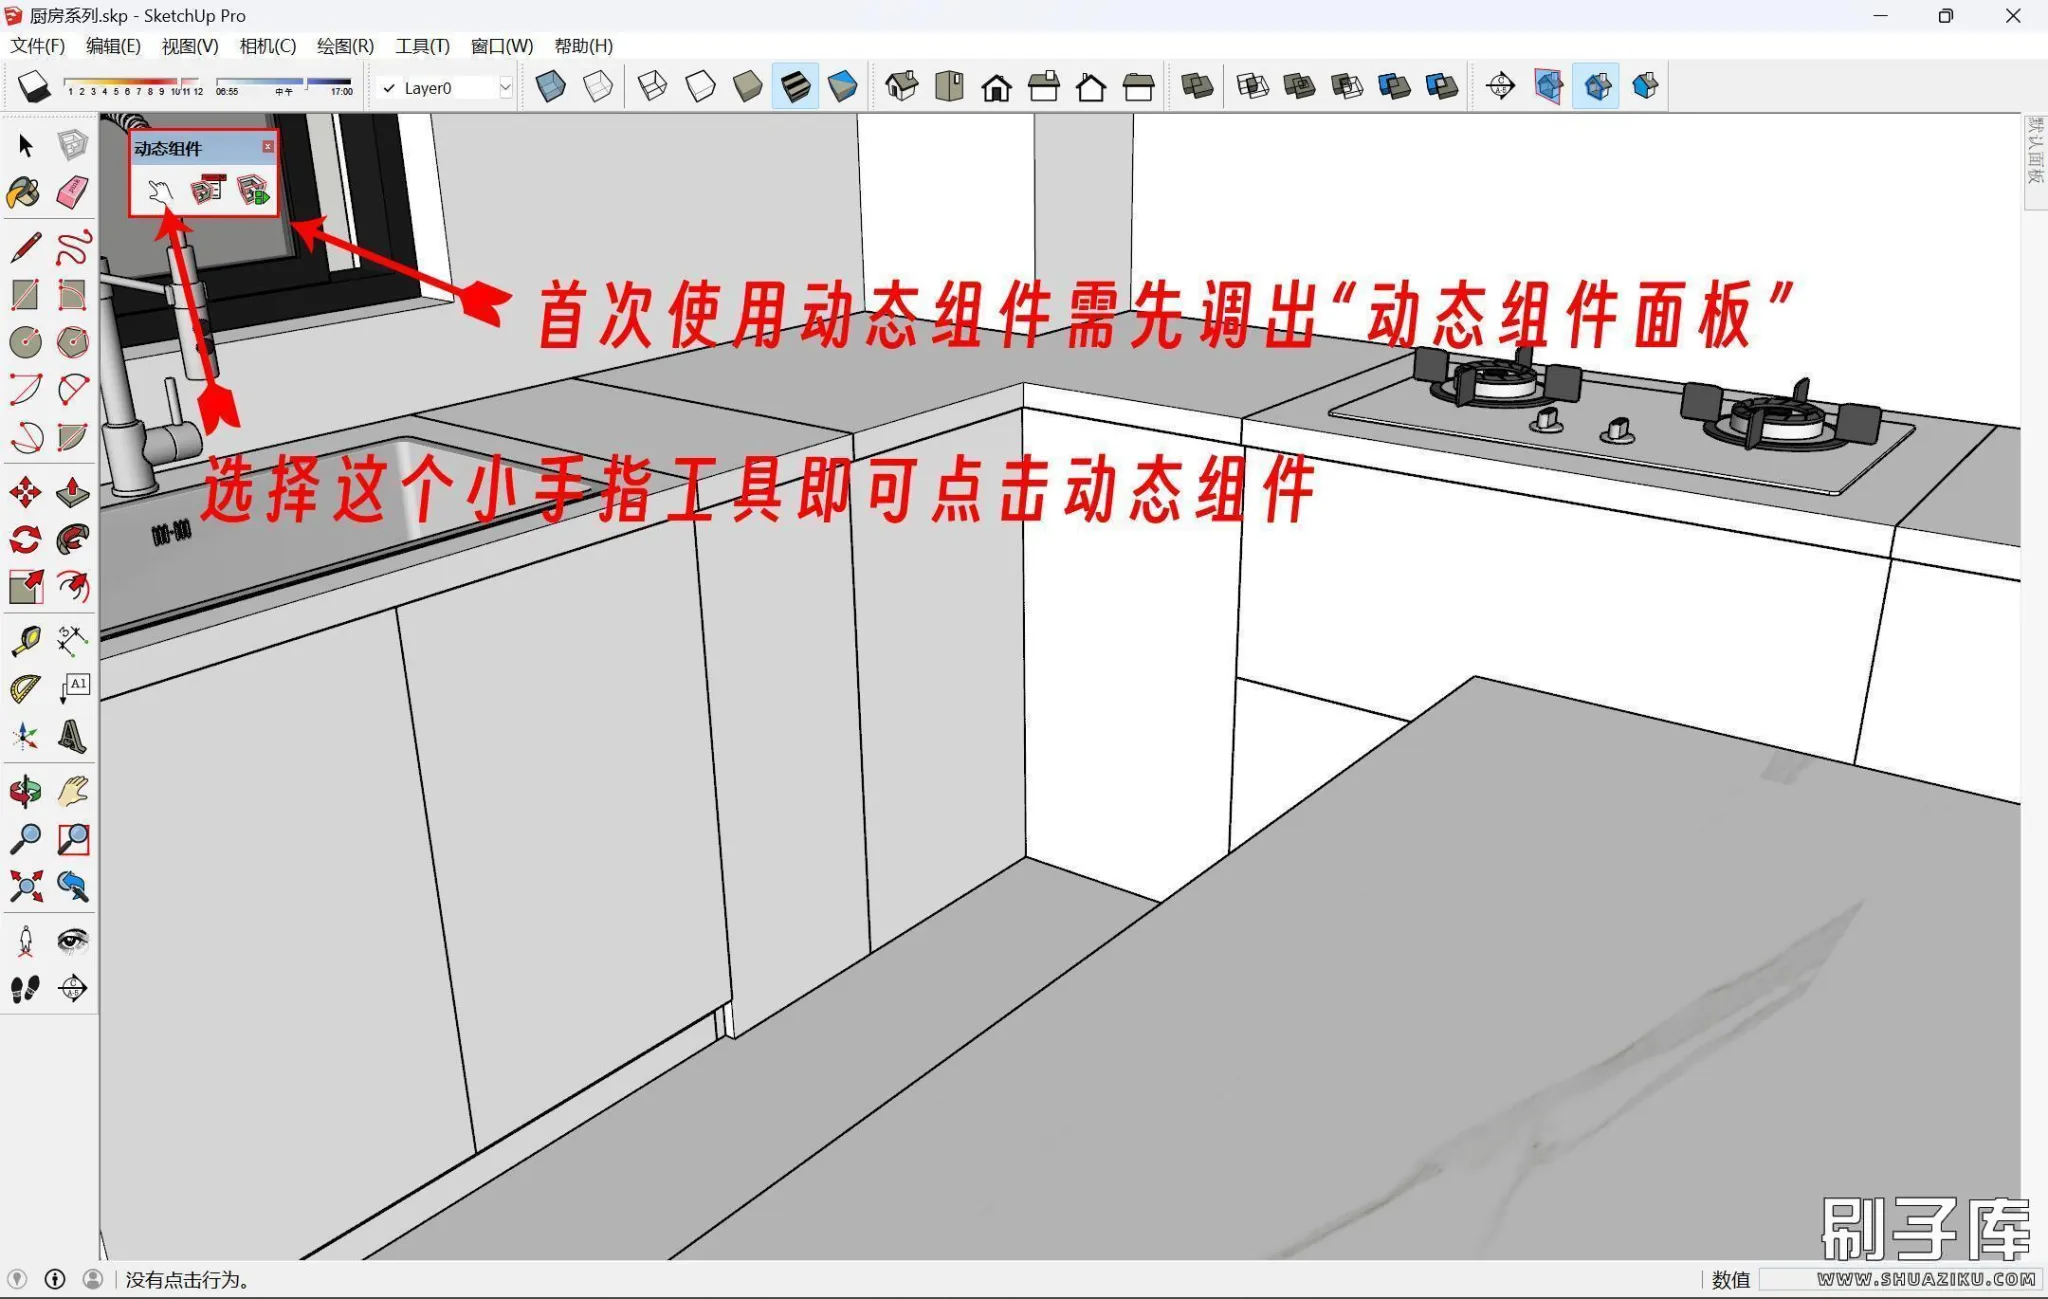2048x1299 pixels.
Task: Open the 相机(C) menu
Action: click(267, 46)
